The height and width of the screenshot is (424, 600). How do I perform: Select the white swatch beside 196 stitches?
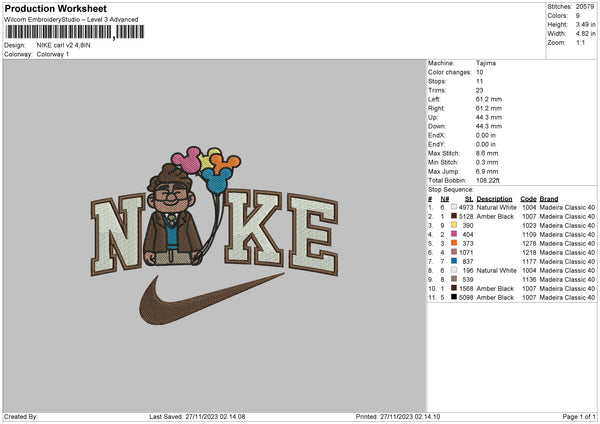click(454, 270)
